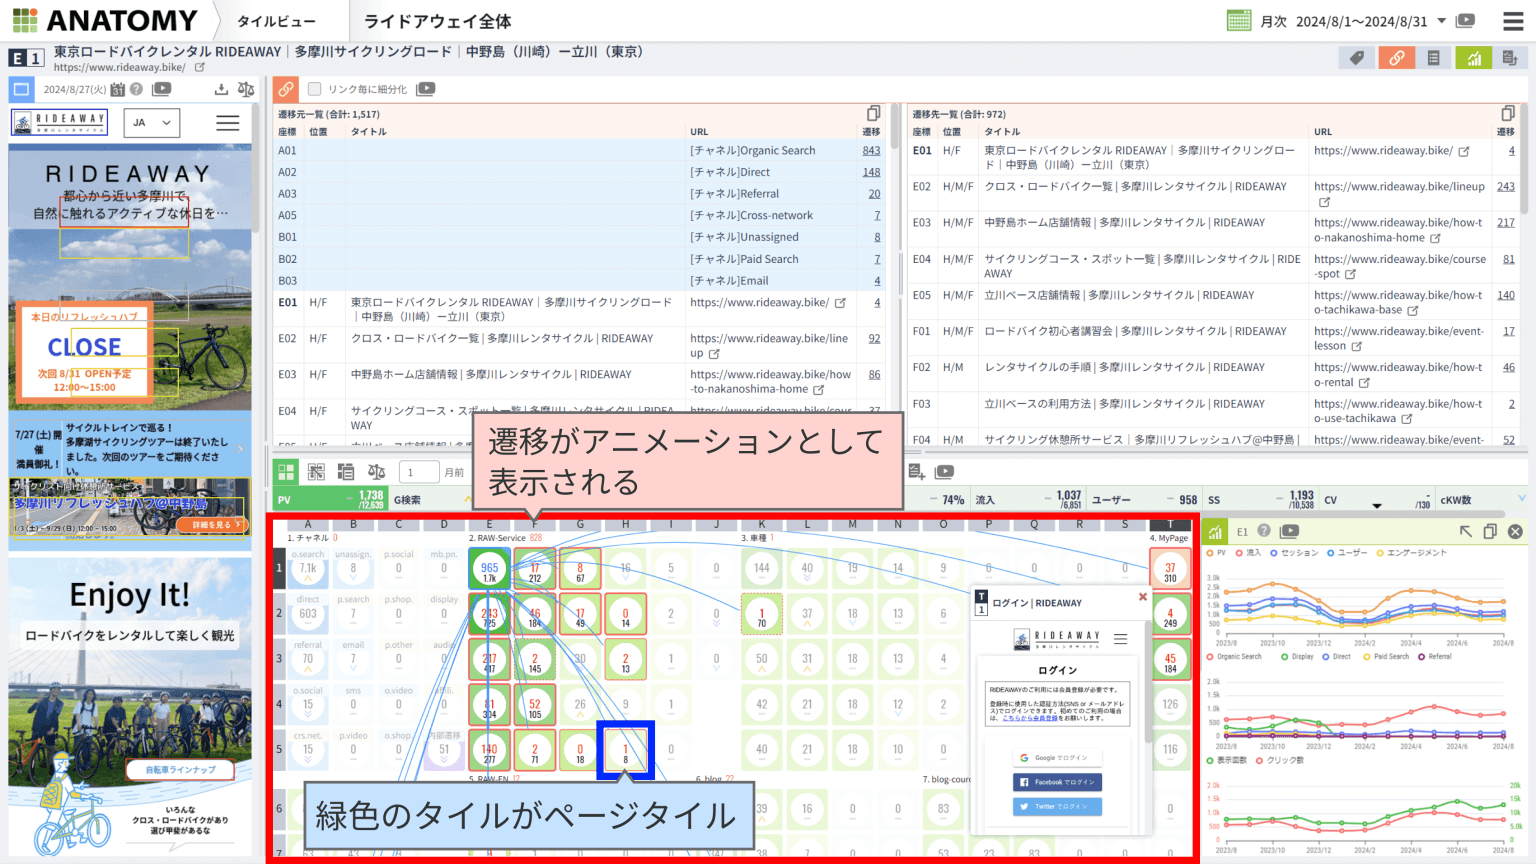
Task: Click the Twitter でログイン button
Action: click(x=1057, y=806)
